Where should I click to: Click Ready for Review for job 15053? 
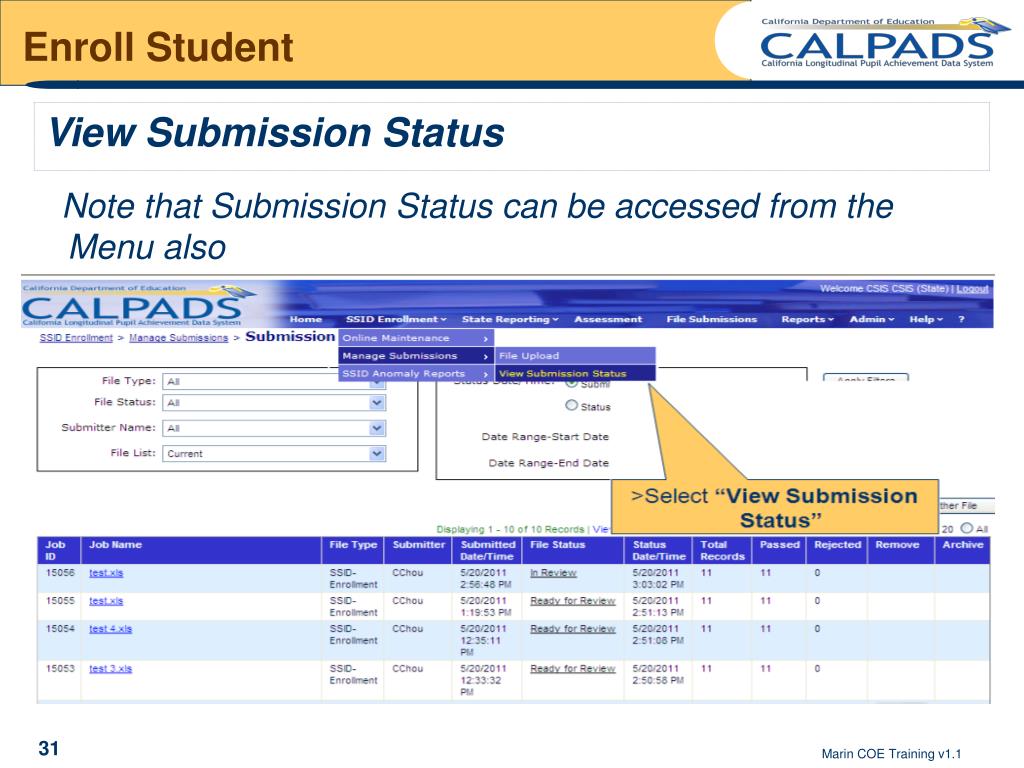click(573, 669)
